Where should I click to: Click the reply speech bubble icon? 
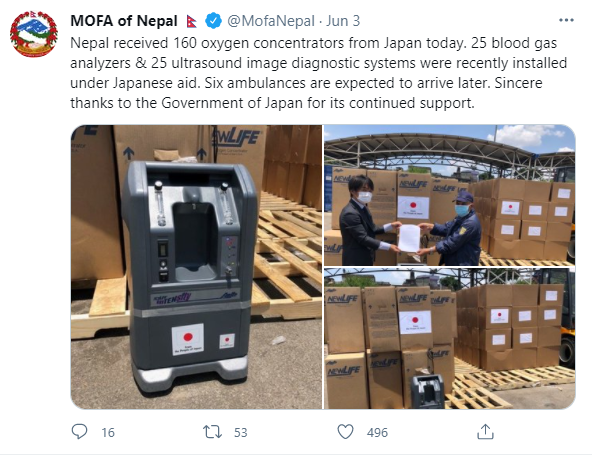[79, 432]
